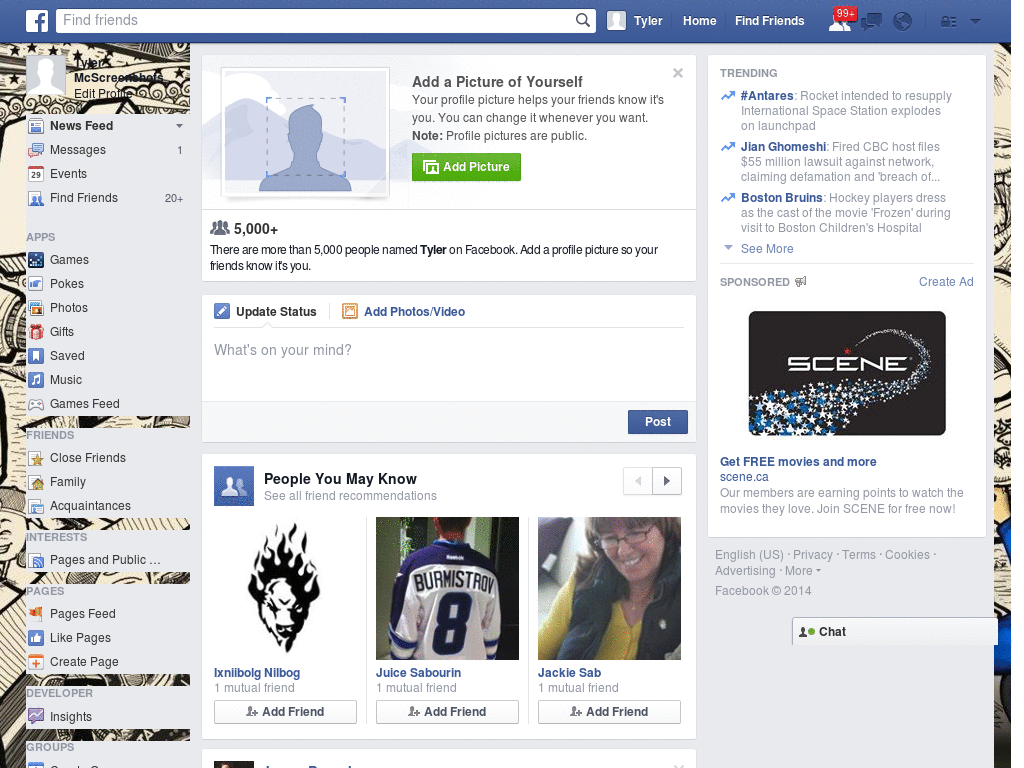Image resolution: width=1024 pixels, height=768 pixels.
Task: Add Jackie Sab as friend
Action: (609, 712)
